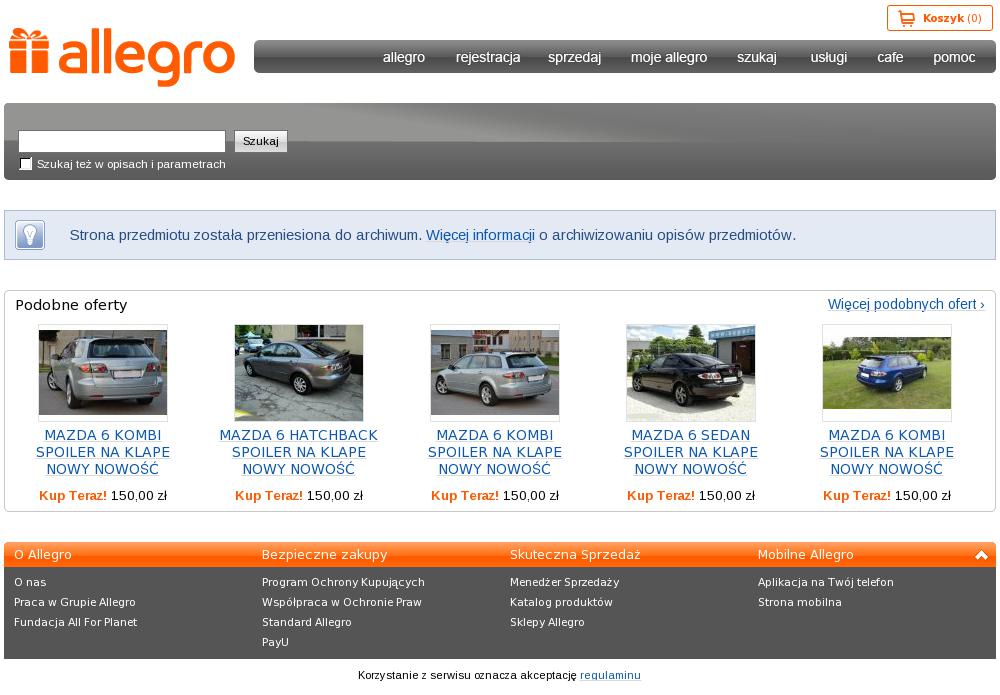Viewport: 1000px width, 695px height.
Task: Open the Mazda 6 Sedan offer title
Action: tap(691, 452)
